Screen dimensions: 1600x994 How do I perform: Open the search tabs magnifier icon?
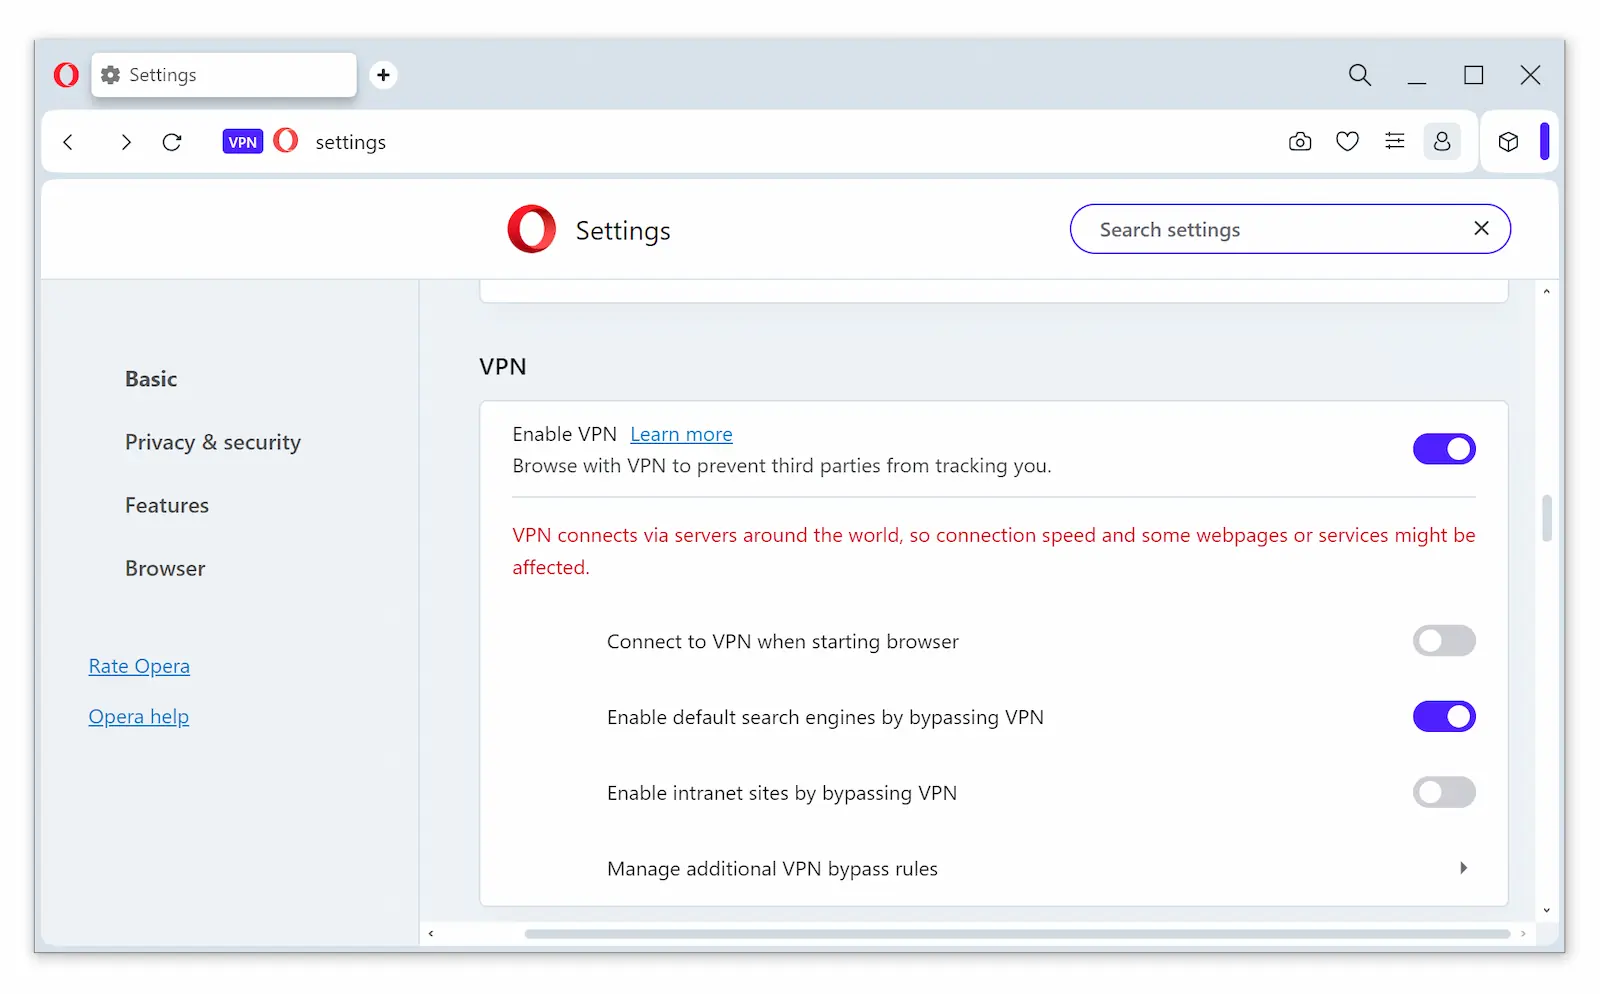[x=1359, y=75]
